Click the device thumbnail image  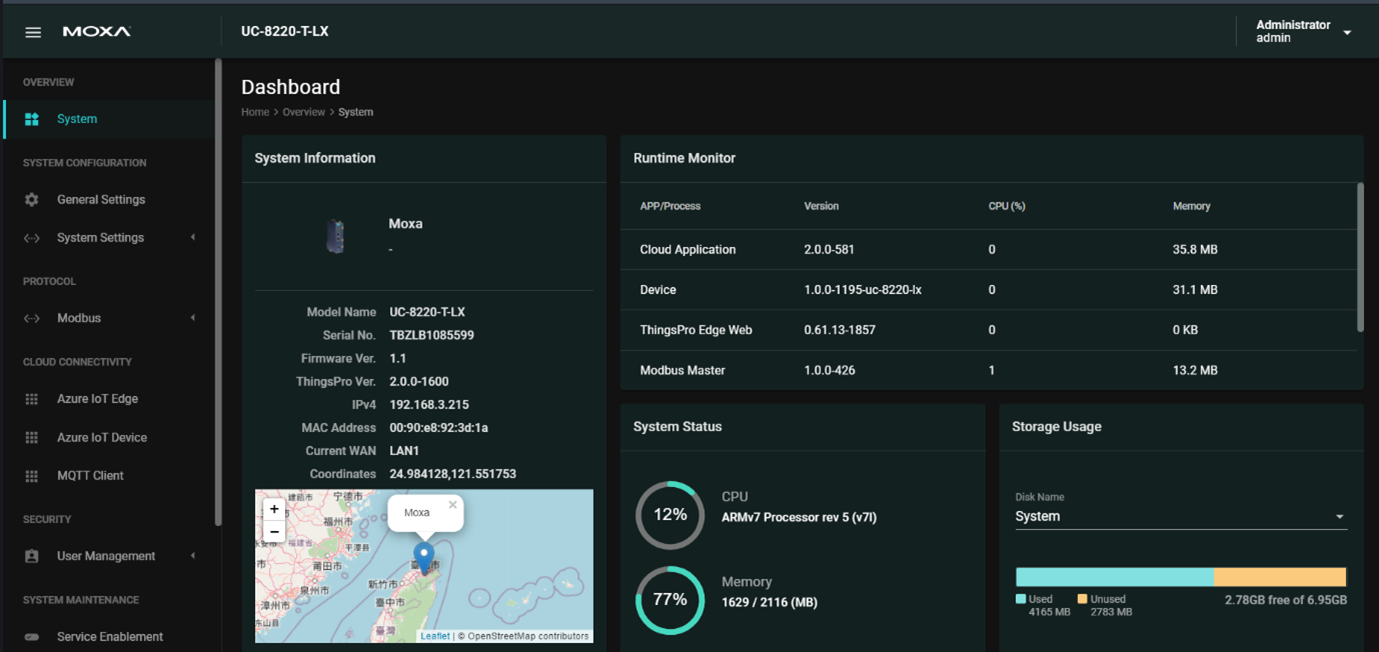click(335, 236)
